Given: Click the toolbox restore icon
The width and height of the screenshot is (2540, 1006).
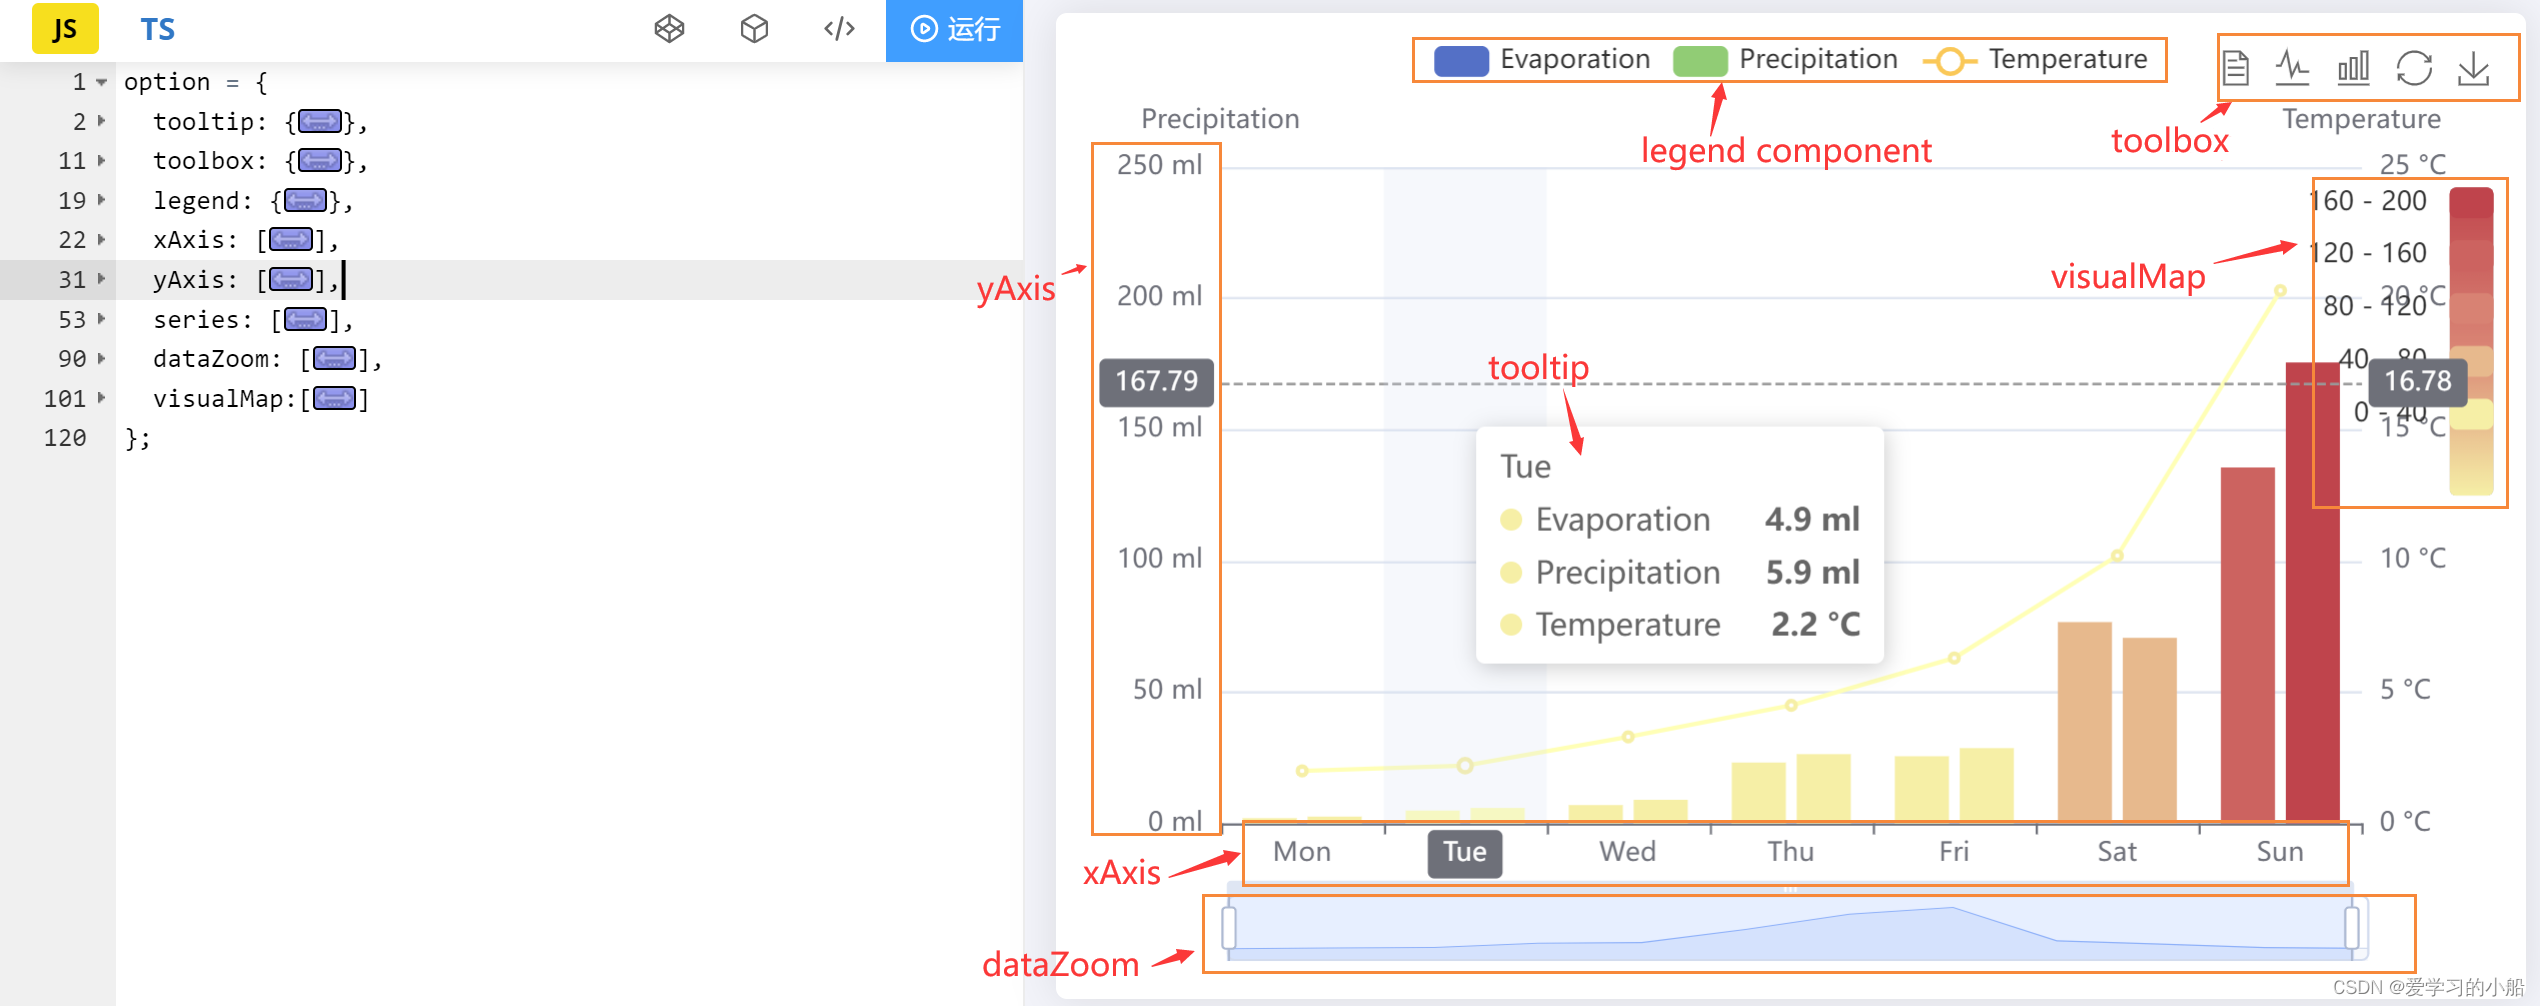Looking at the screenshot, I should [x=2414, y=68].
